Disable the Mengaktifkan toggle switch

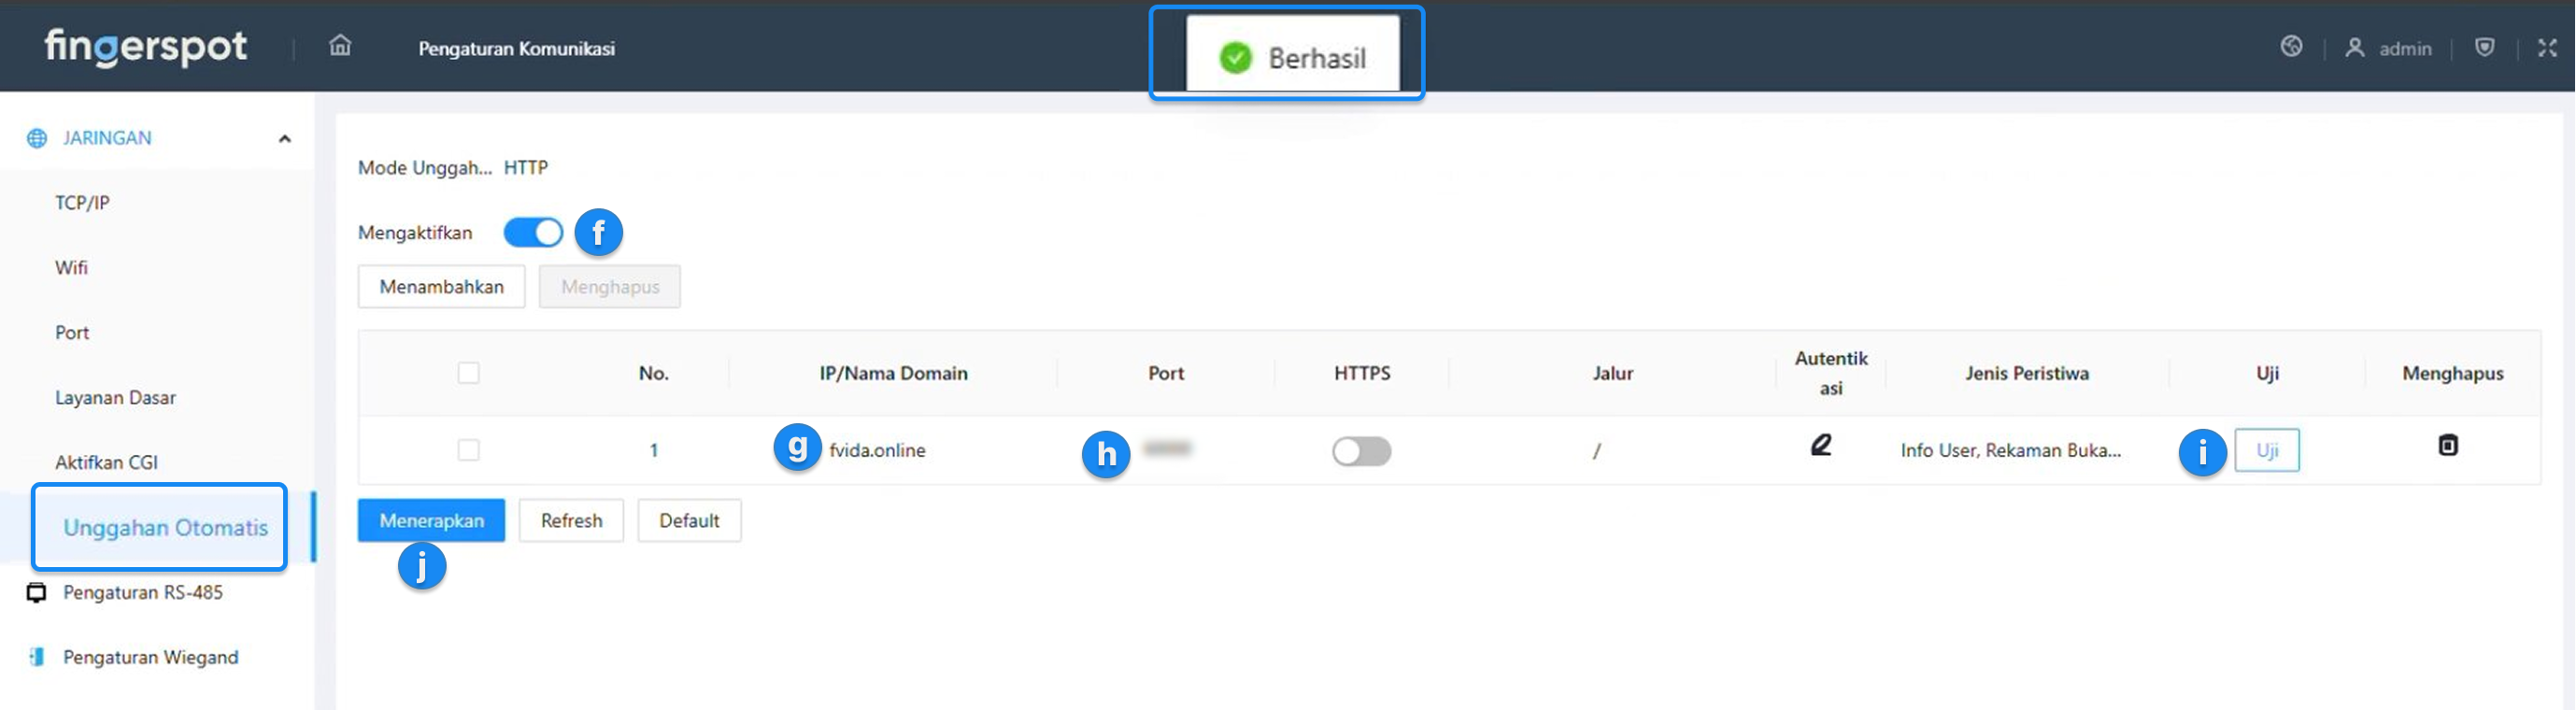tap(533, 233)
